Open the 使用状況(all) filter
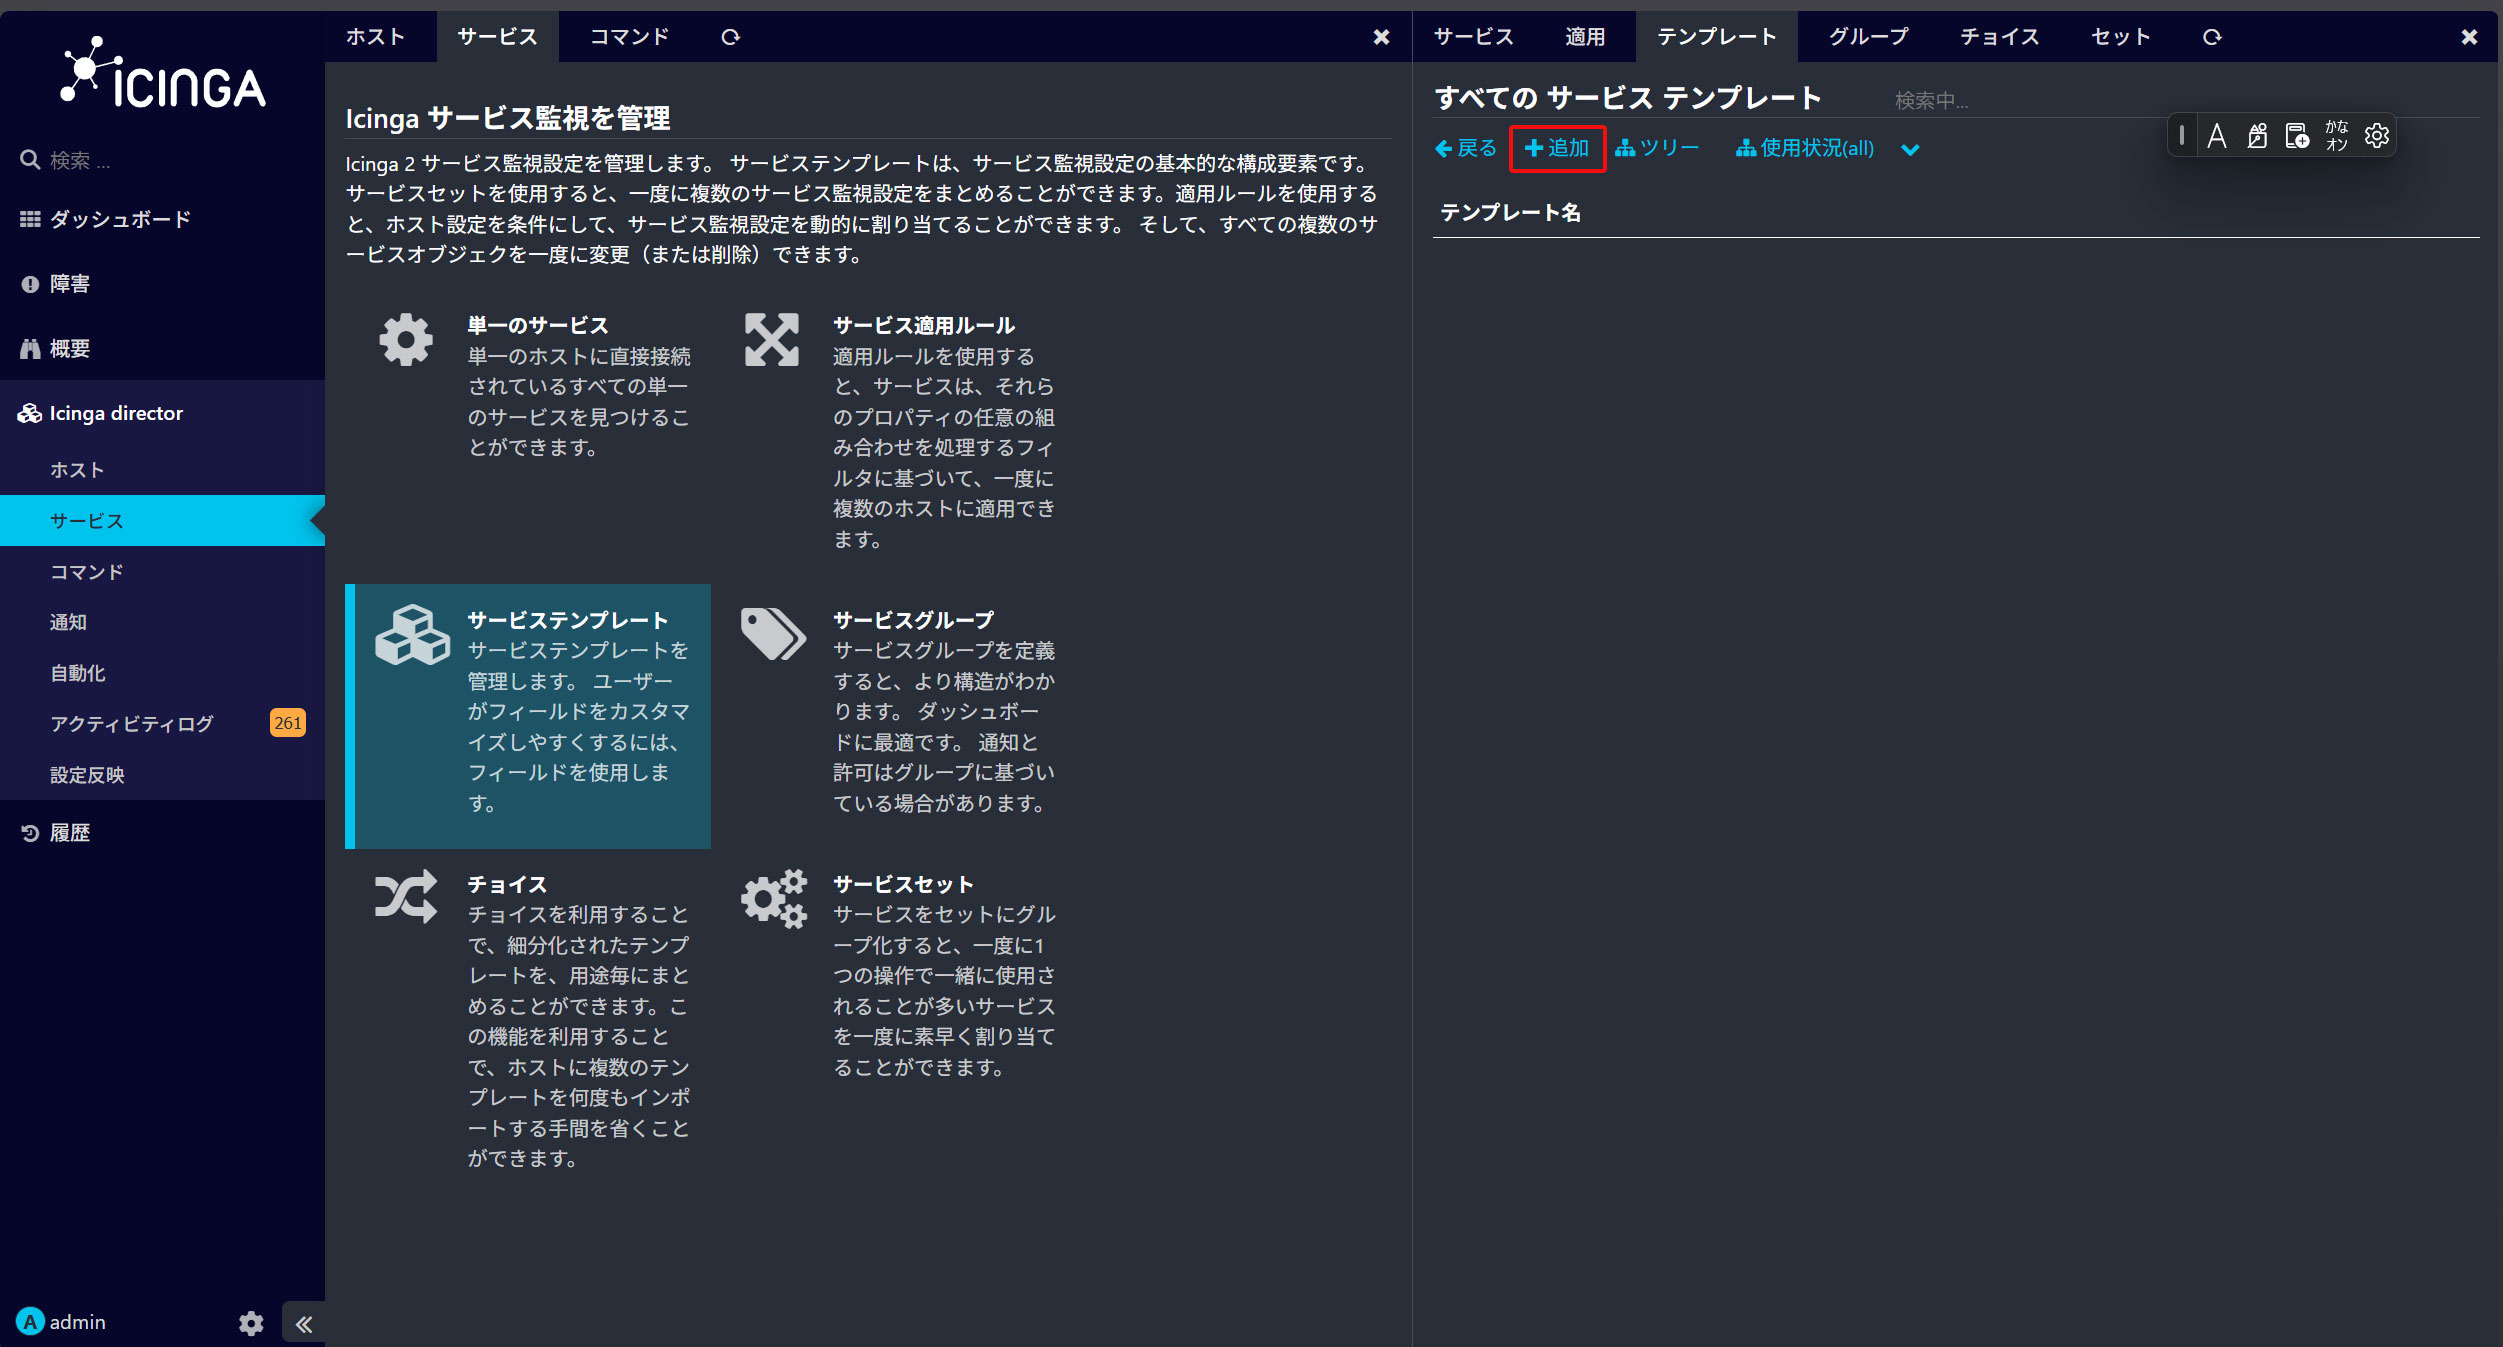 coord(1805,148)
